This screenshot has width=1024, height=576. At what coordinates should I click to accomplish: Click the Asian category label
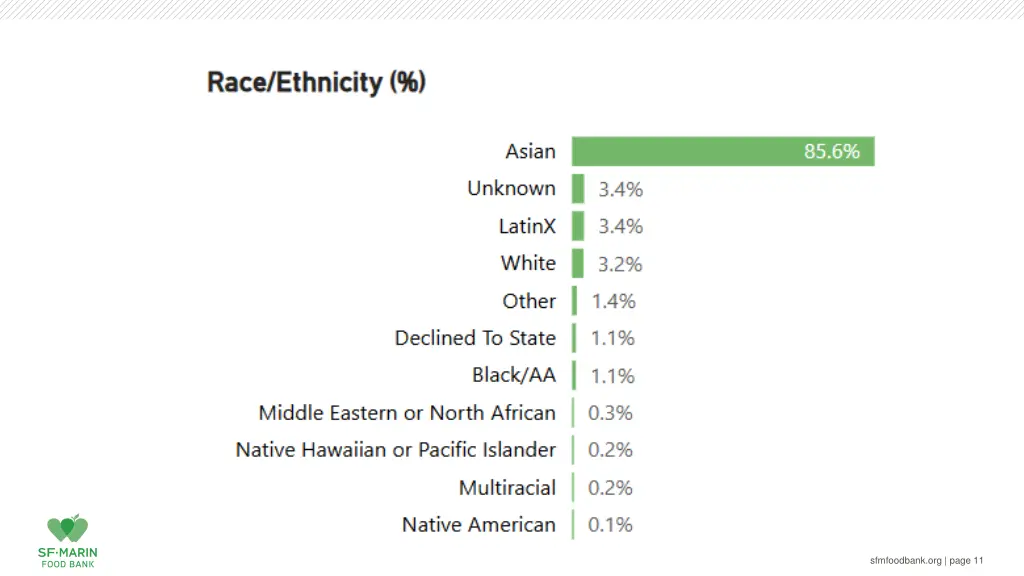pyautogui.click(x=530, y=152)
